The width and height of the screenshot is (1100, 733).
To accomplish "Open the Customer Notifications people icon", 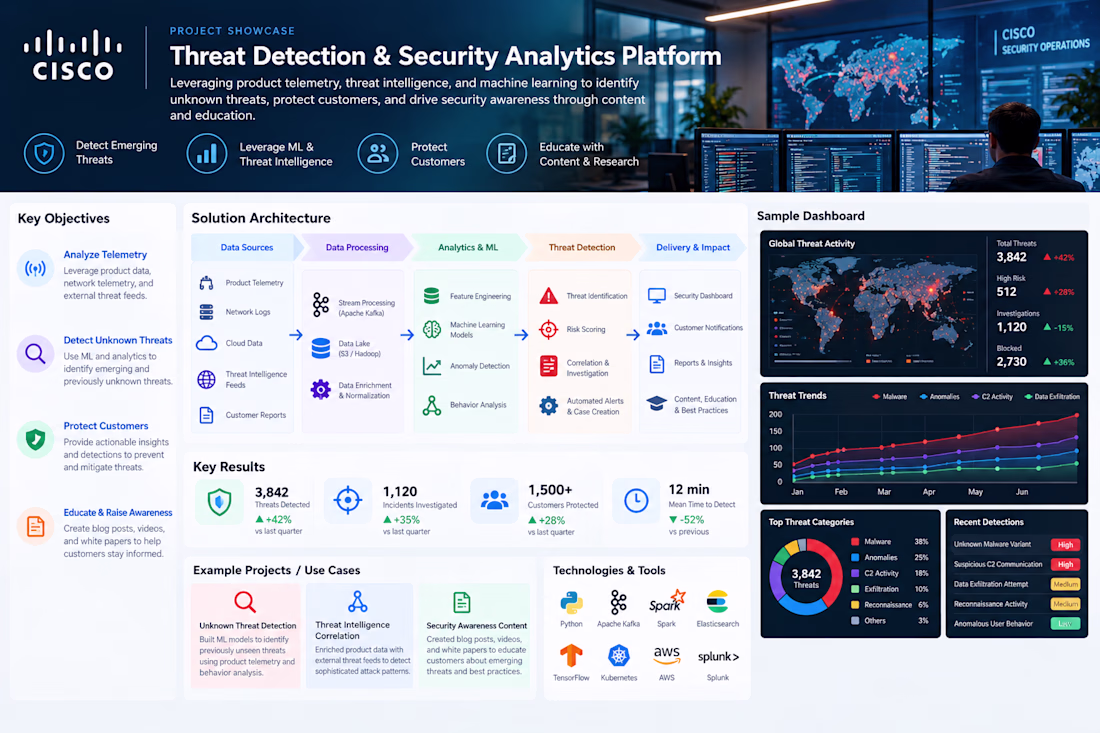I will tap(657, 328).
